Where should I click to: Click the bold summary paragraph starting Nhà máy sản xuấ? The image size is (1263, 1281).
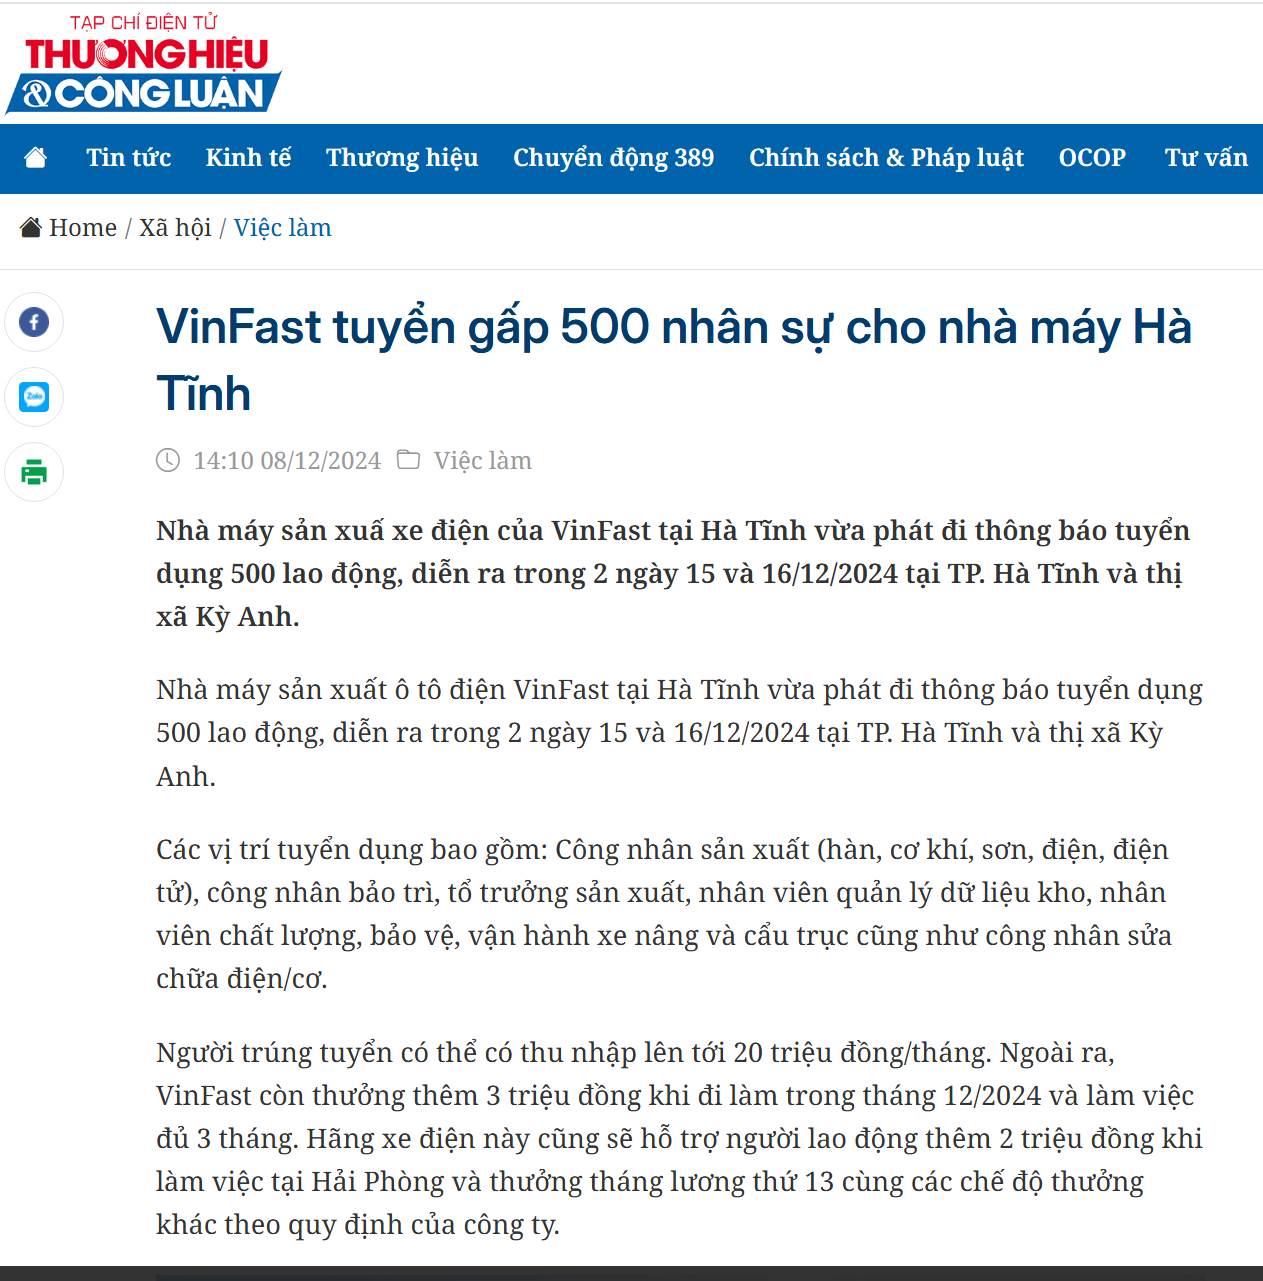(673, 573)
